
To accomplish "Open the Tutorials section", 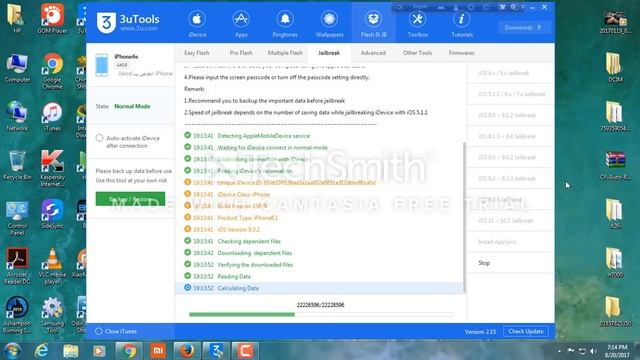I will [462, 24].
